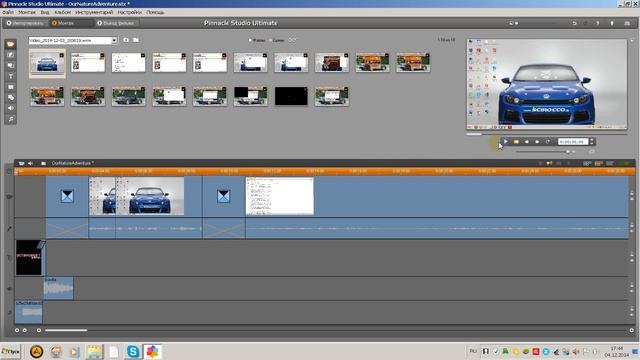
Task: Select the blue car scene thumbnail in the album
Action: [x=47, y=63]
